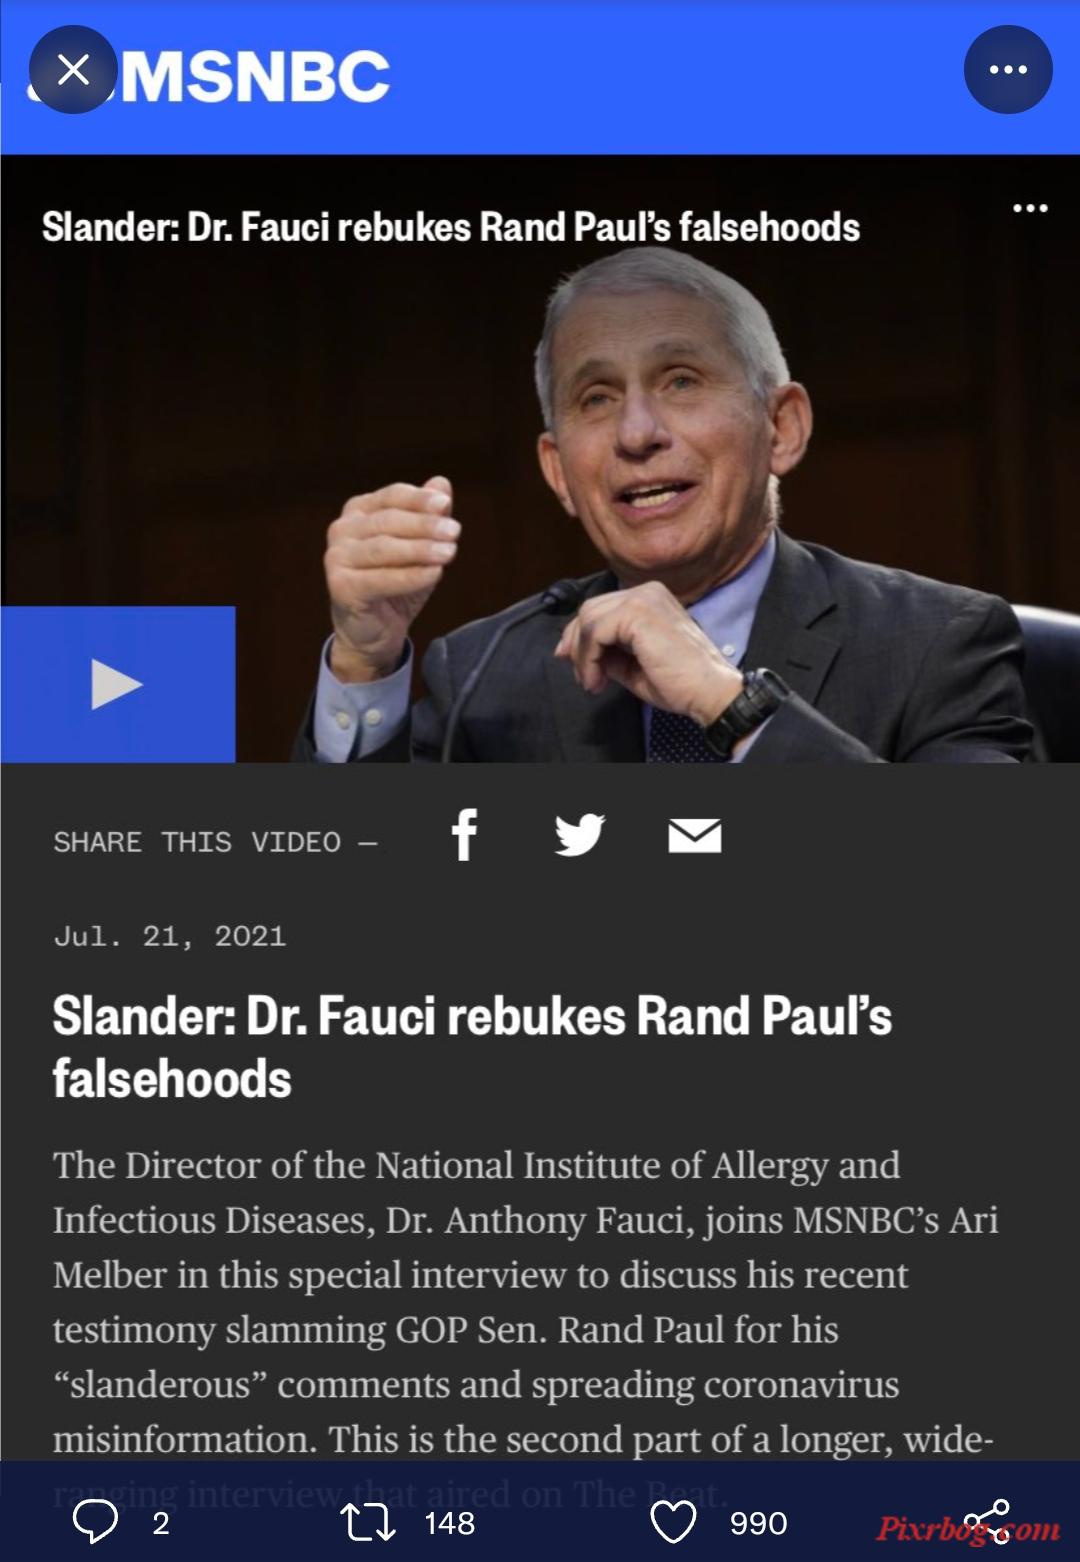
Task: Open the reply comment bubble icon
Action: [x=96, y=1522]
